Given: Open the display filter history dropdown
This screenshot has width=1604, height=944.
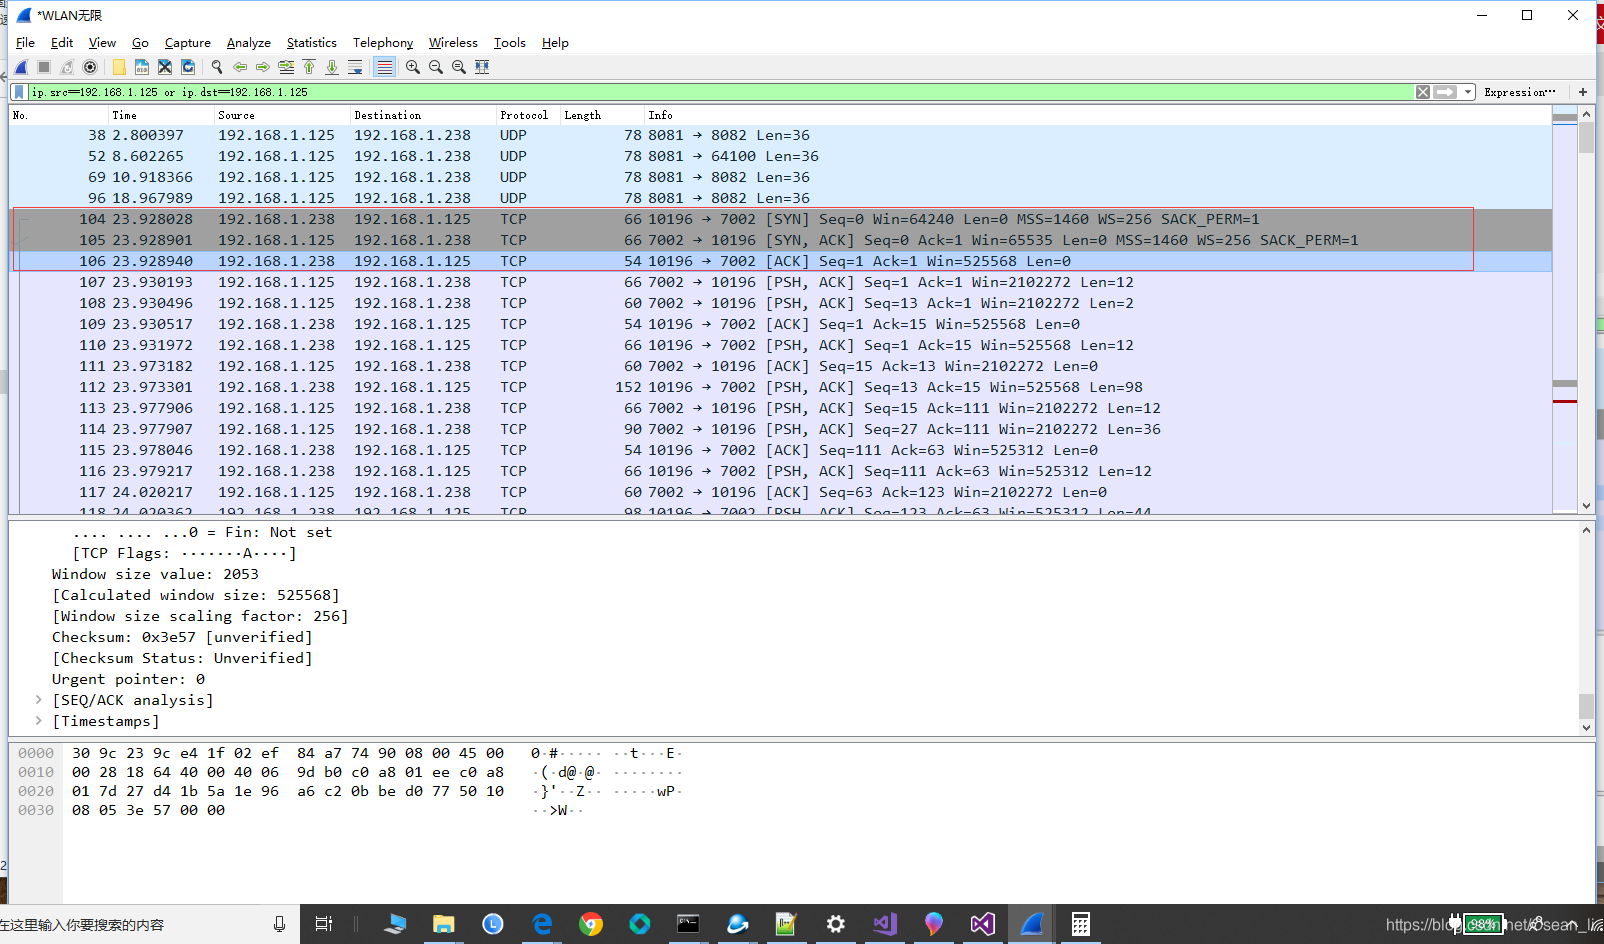Looking at the screenshot, I should click(1468, 92).
